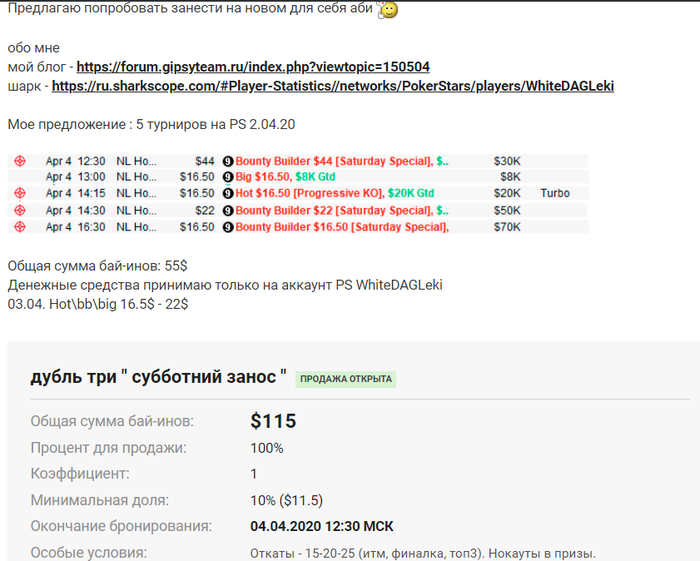Click the '$22' buy-in in Bounty Builder row
This screenshot has width=700, height=561.
[205, 210]
